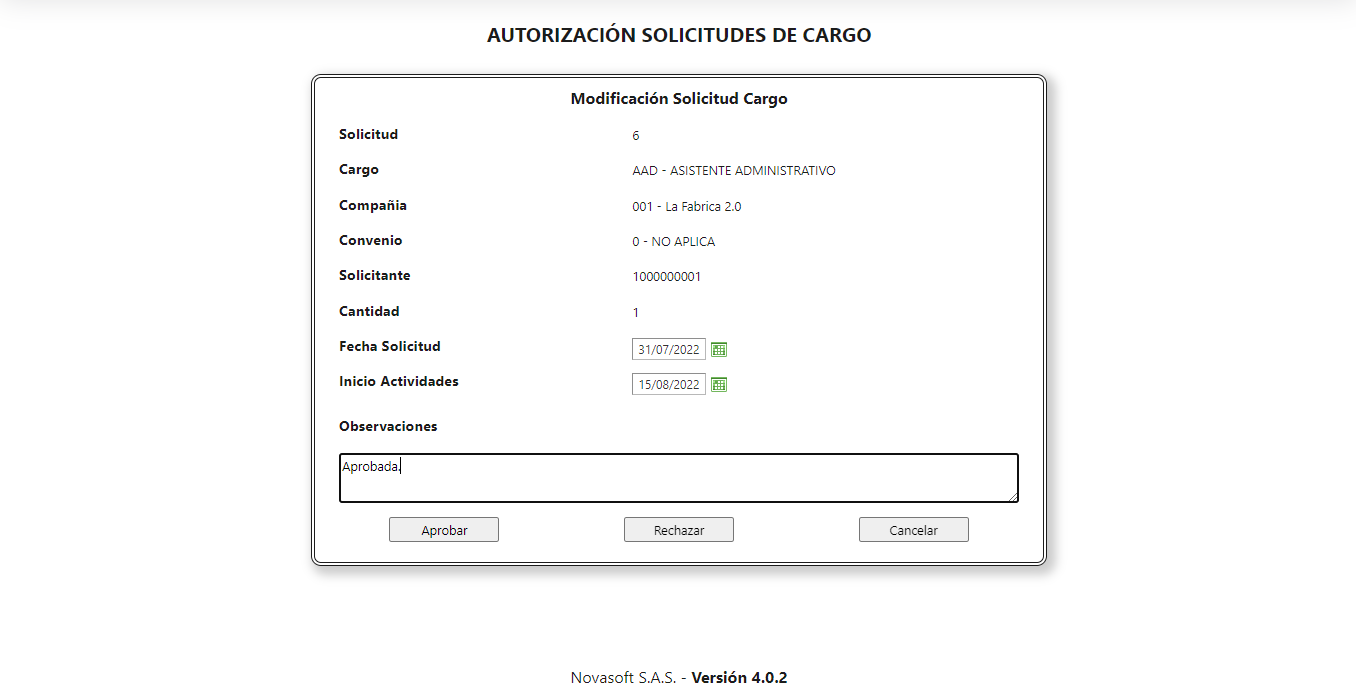
Task: Select the solicitud number 6 value
Action: click(635, 134)
